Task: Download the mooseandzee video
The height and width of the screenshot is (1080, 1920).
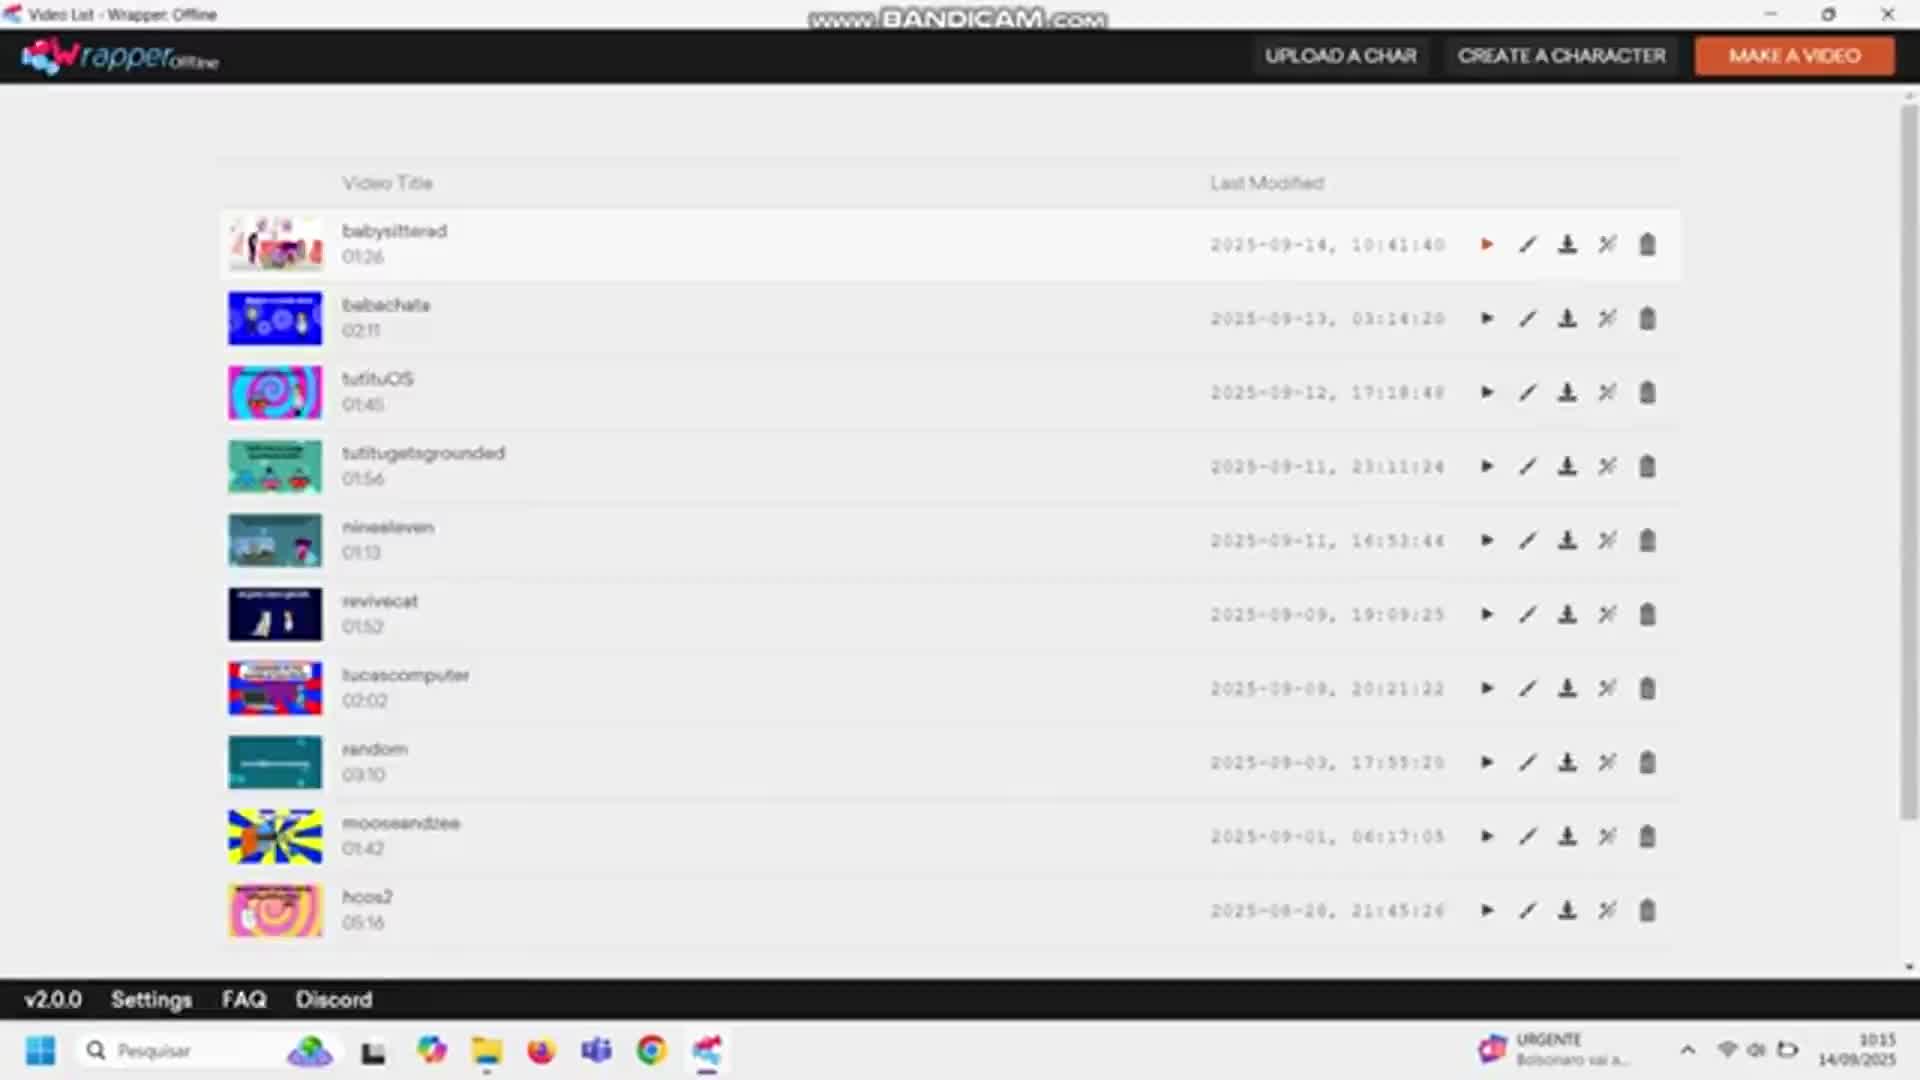Action: point(1567,836)
